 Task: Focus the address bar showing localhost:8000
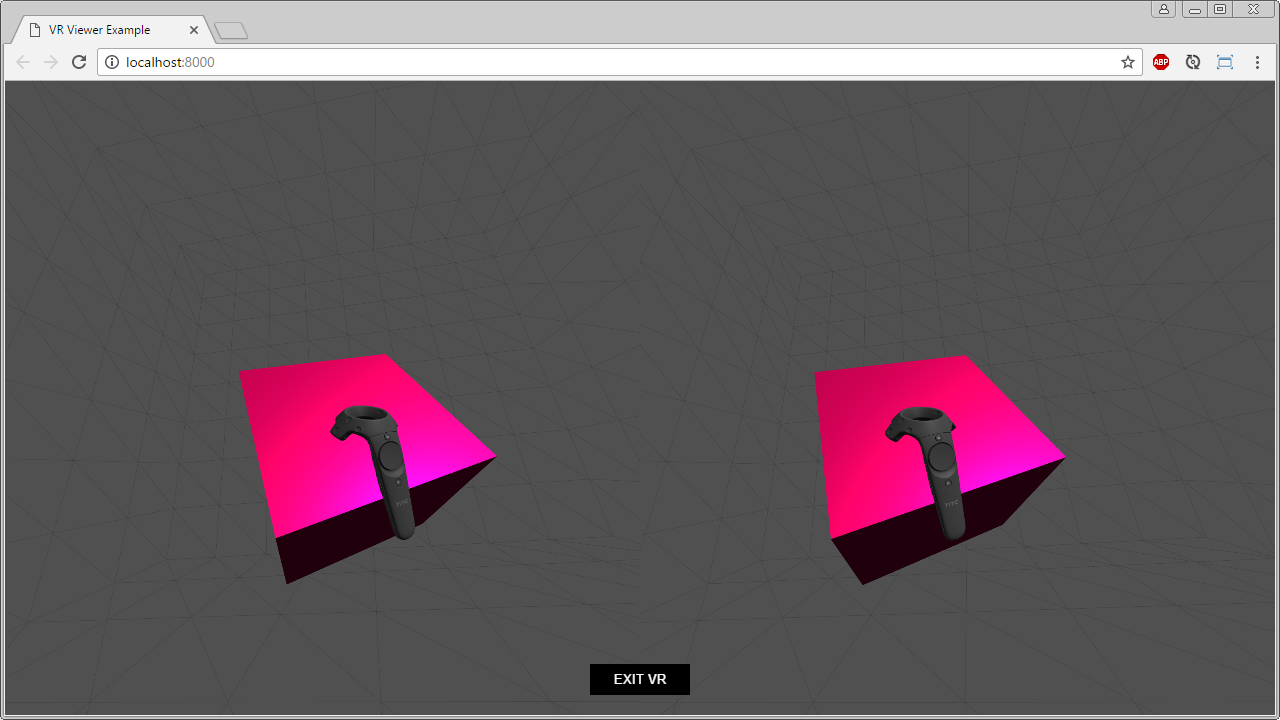click(620, 62)
